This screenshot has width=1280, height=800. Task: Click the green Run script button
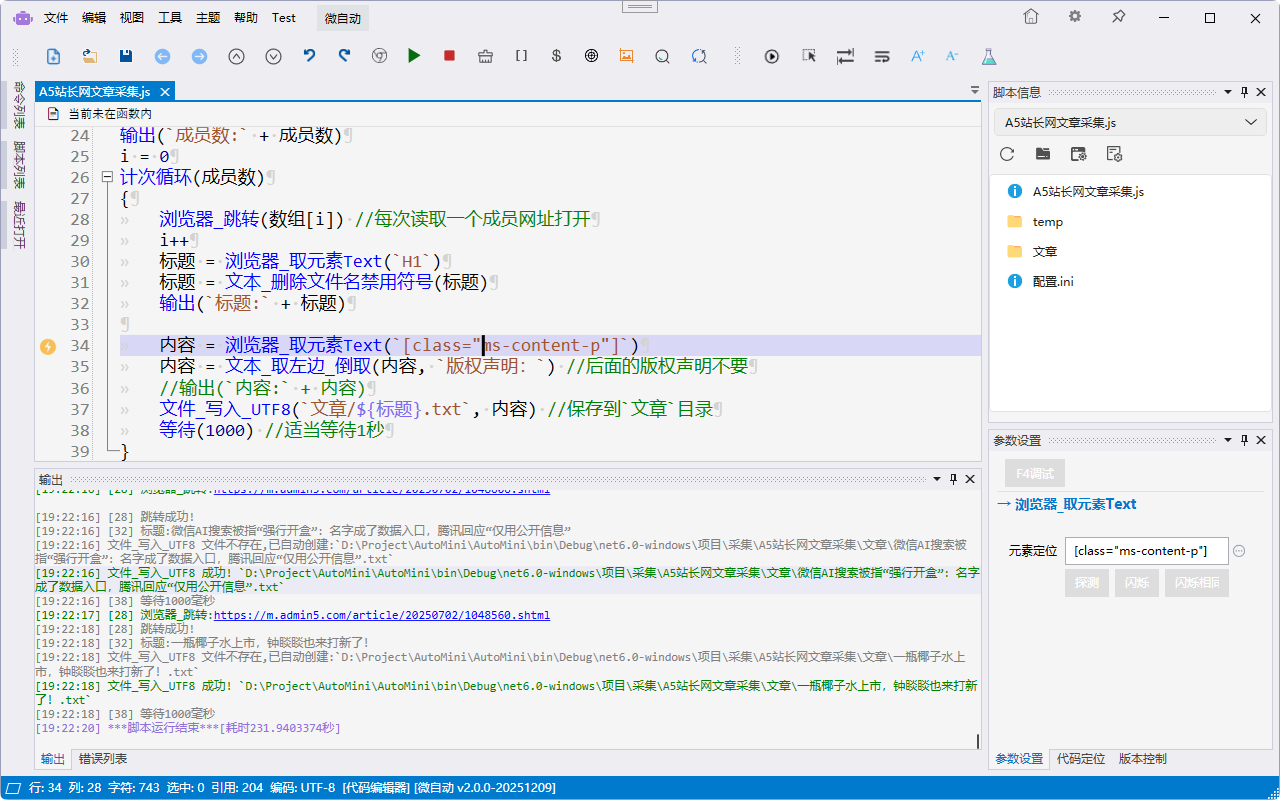[414, 56]
